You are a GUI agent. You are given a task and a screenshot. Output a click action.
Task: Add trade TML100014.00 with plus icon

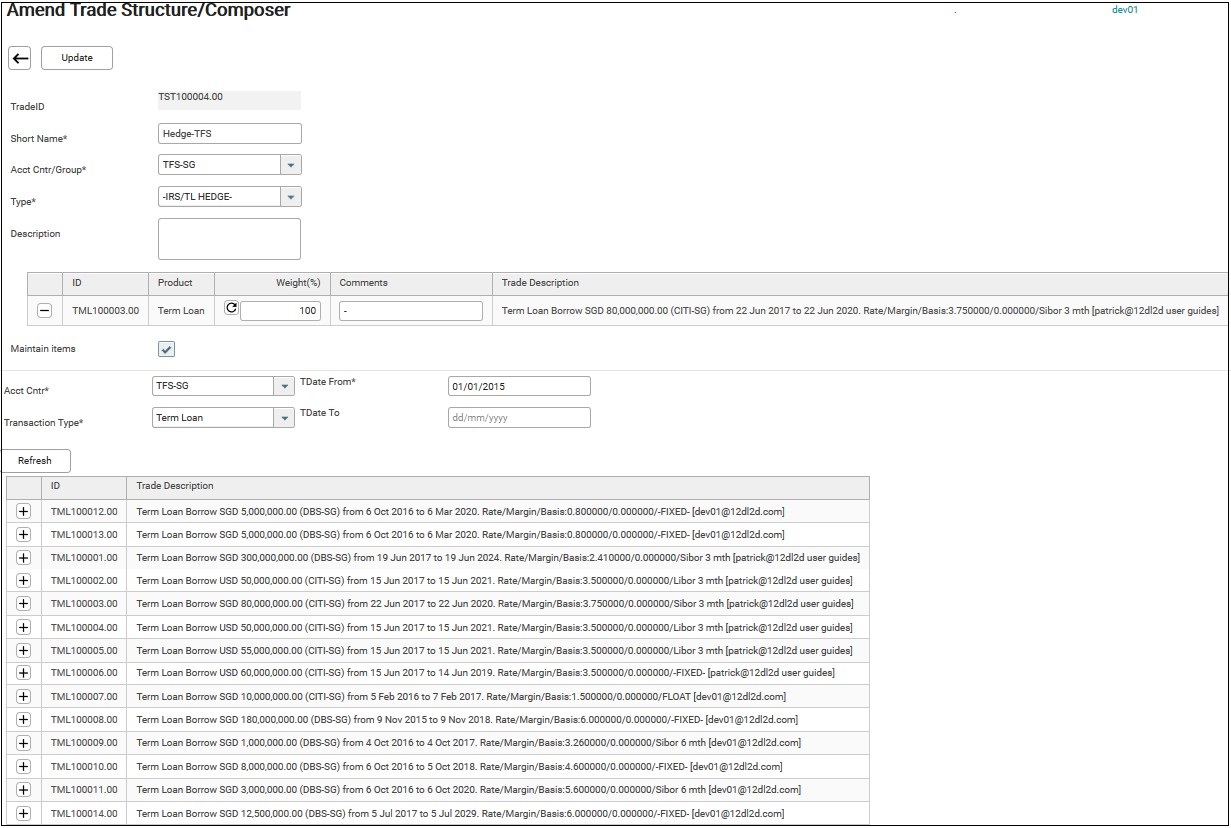pos(24,813)
